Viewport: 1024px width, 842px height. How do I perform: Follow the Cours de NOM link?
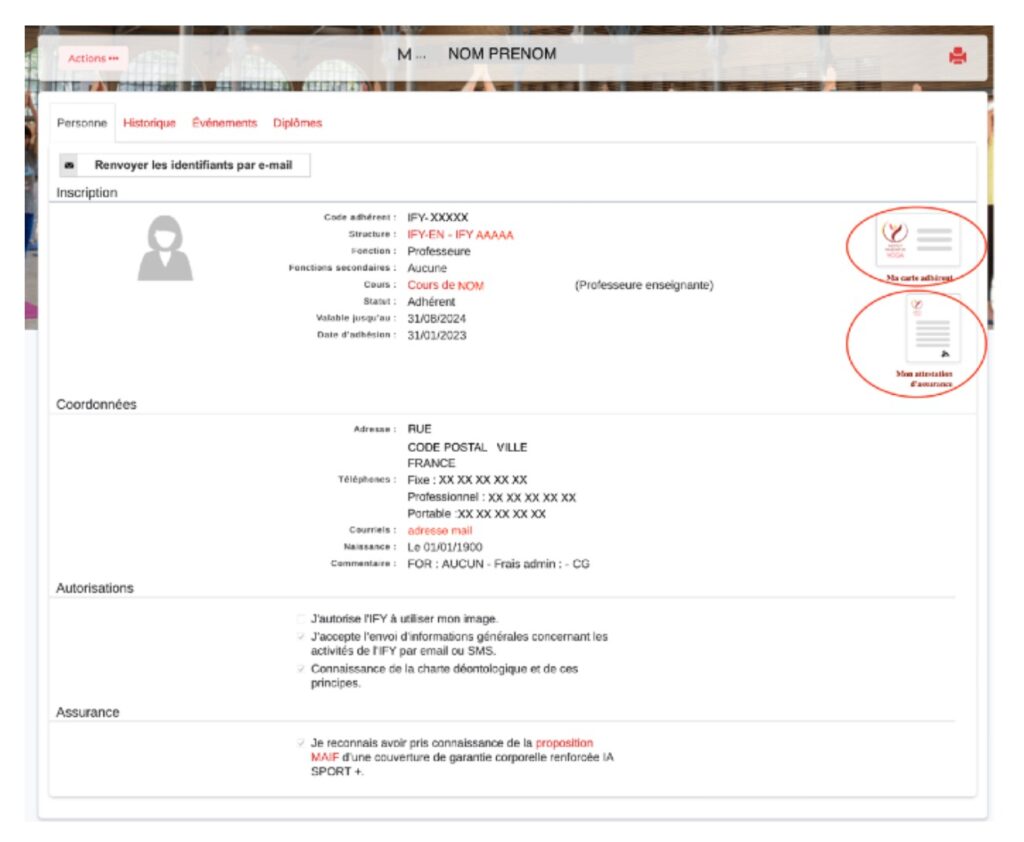click(x=445, y=285)
